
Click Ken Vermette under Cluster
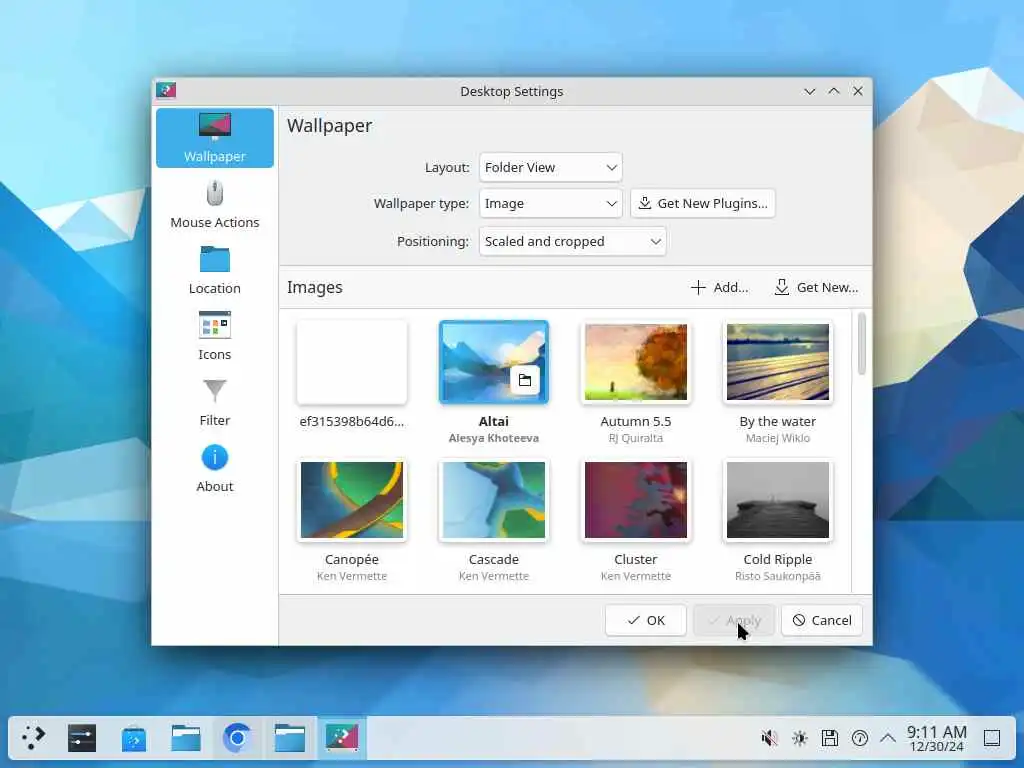635,576
